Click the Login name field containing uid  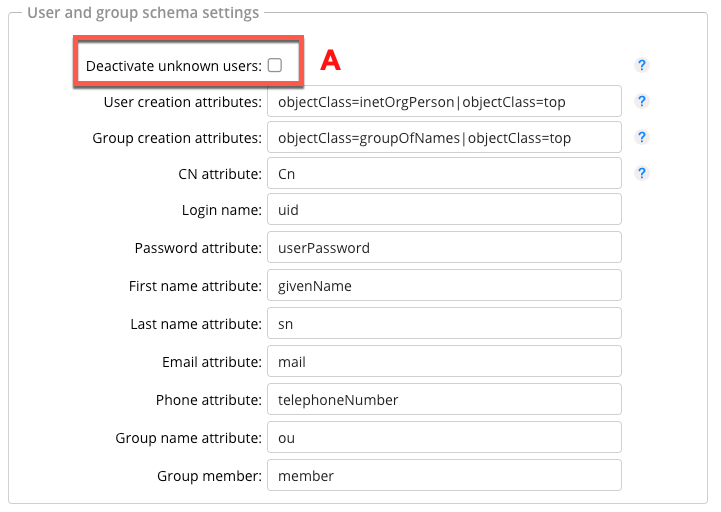pos(444,210)
